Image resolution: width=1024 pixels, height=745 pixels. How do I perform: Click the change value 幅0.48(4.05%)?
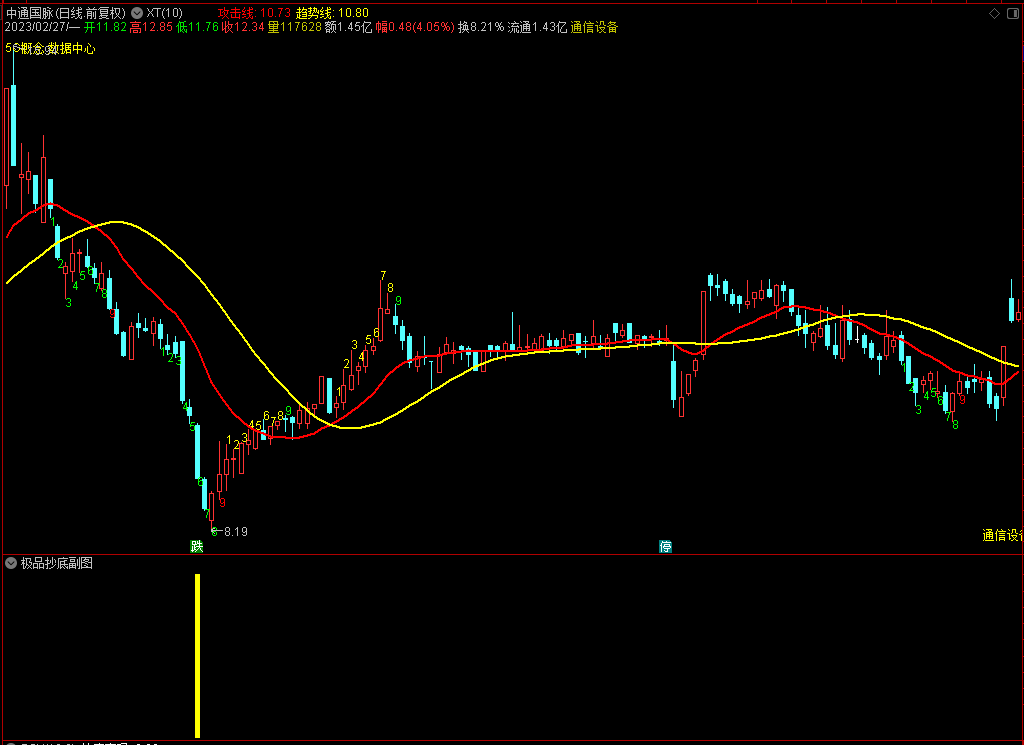[415, 27]
